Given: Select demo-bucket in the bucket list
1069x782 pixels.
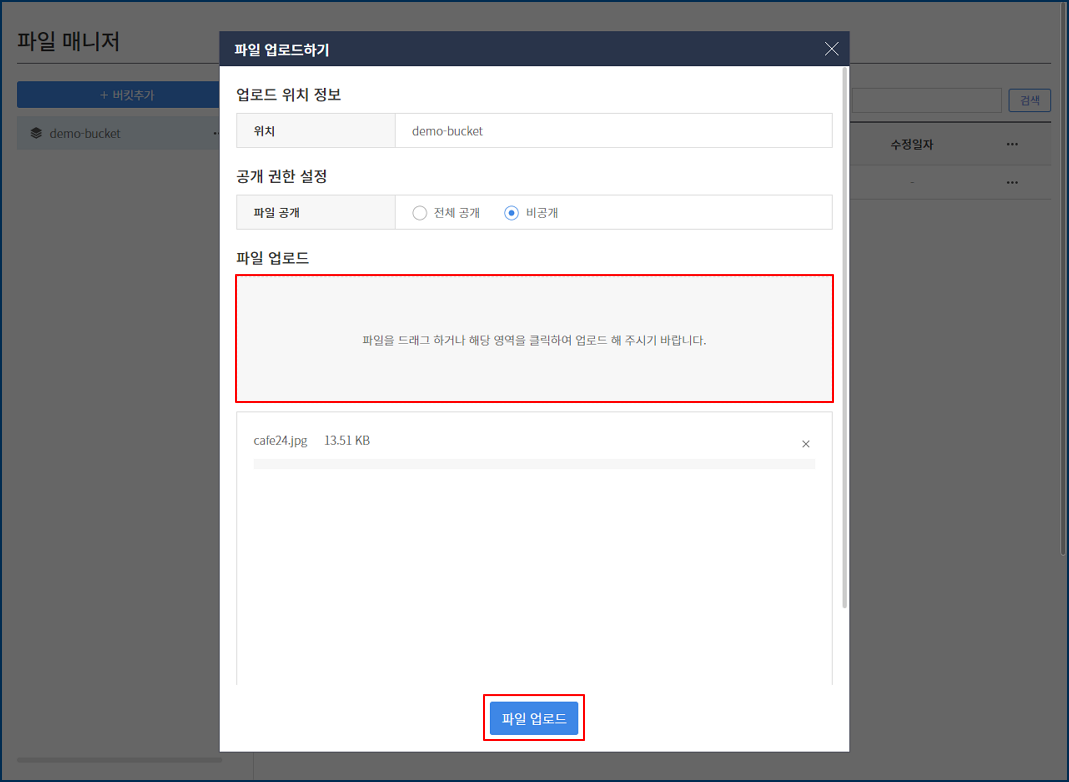Looking at the screenshot, I should tap(85, 133).
